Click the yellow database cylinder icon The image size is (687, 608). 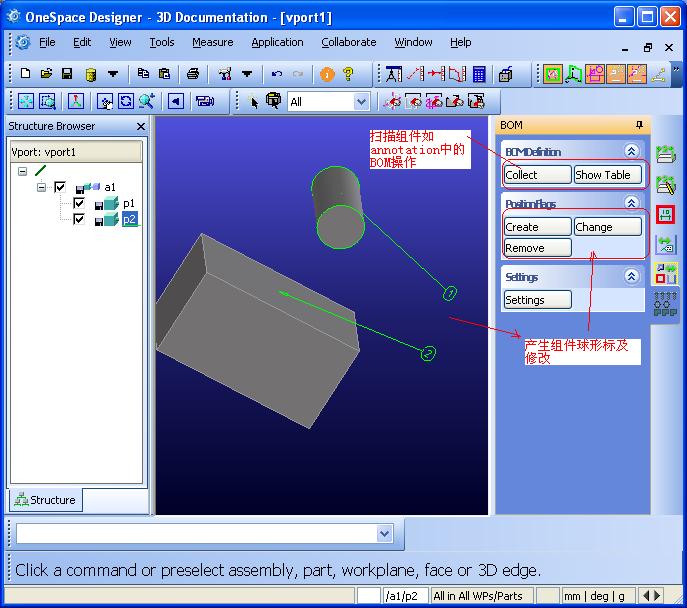click(x=91, y=74)
